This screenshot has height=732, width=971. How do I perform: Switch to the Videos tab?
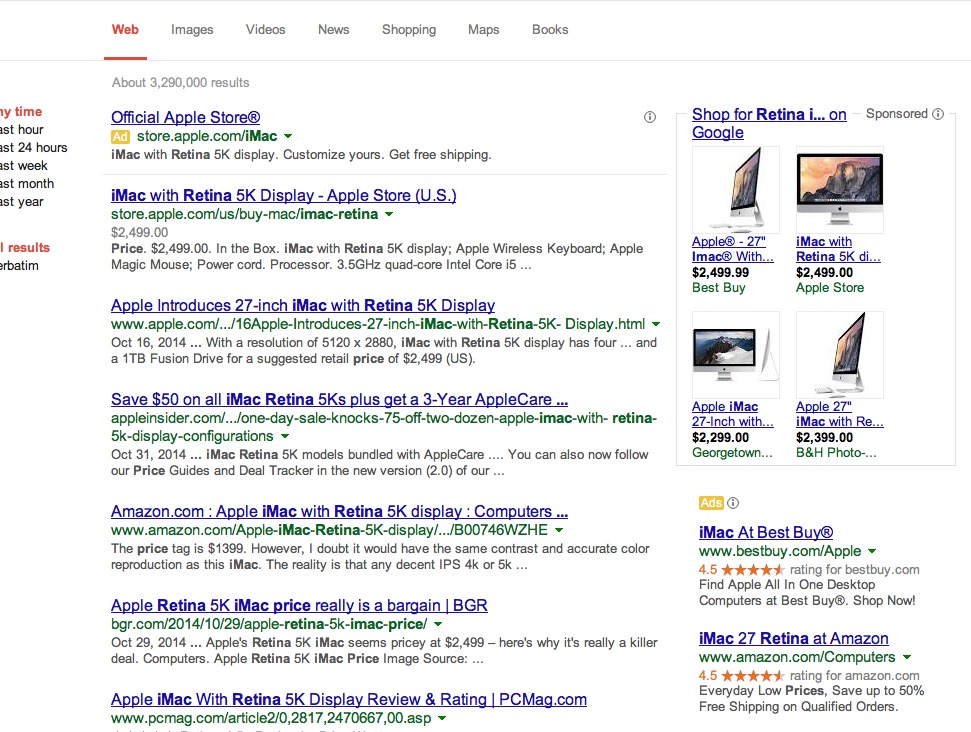click(266, 30)
